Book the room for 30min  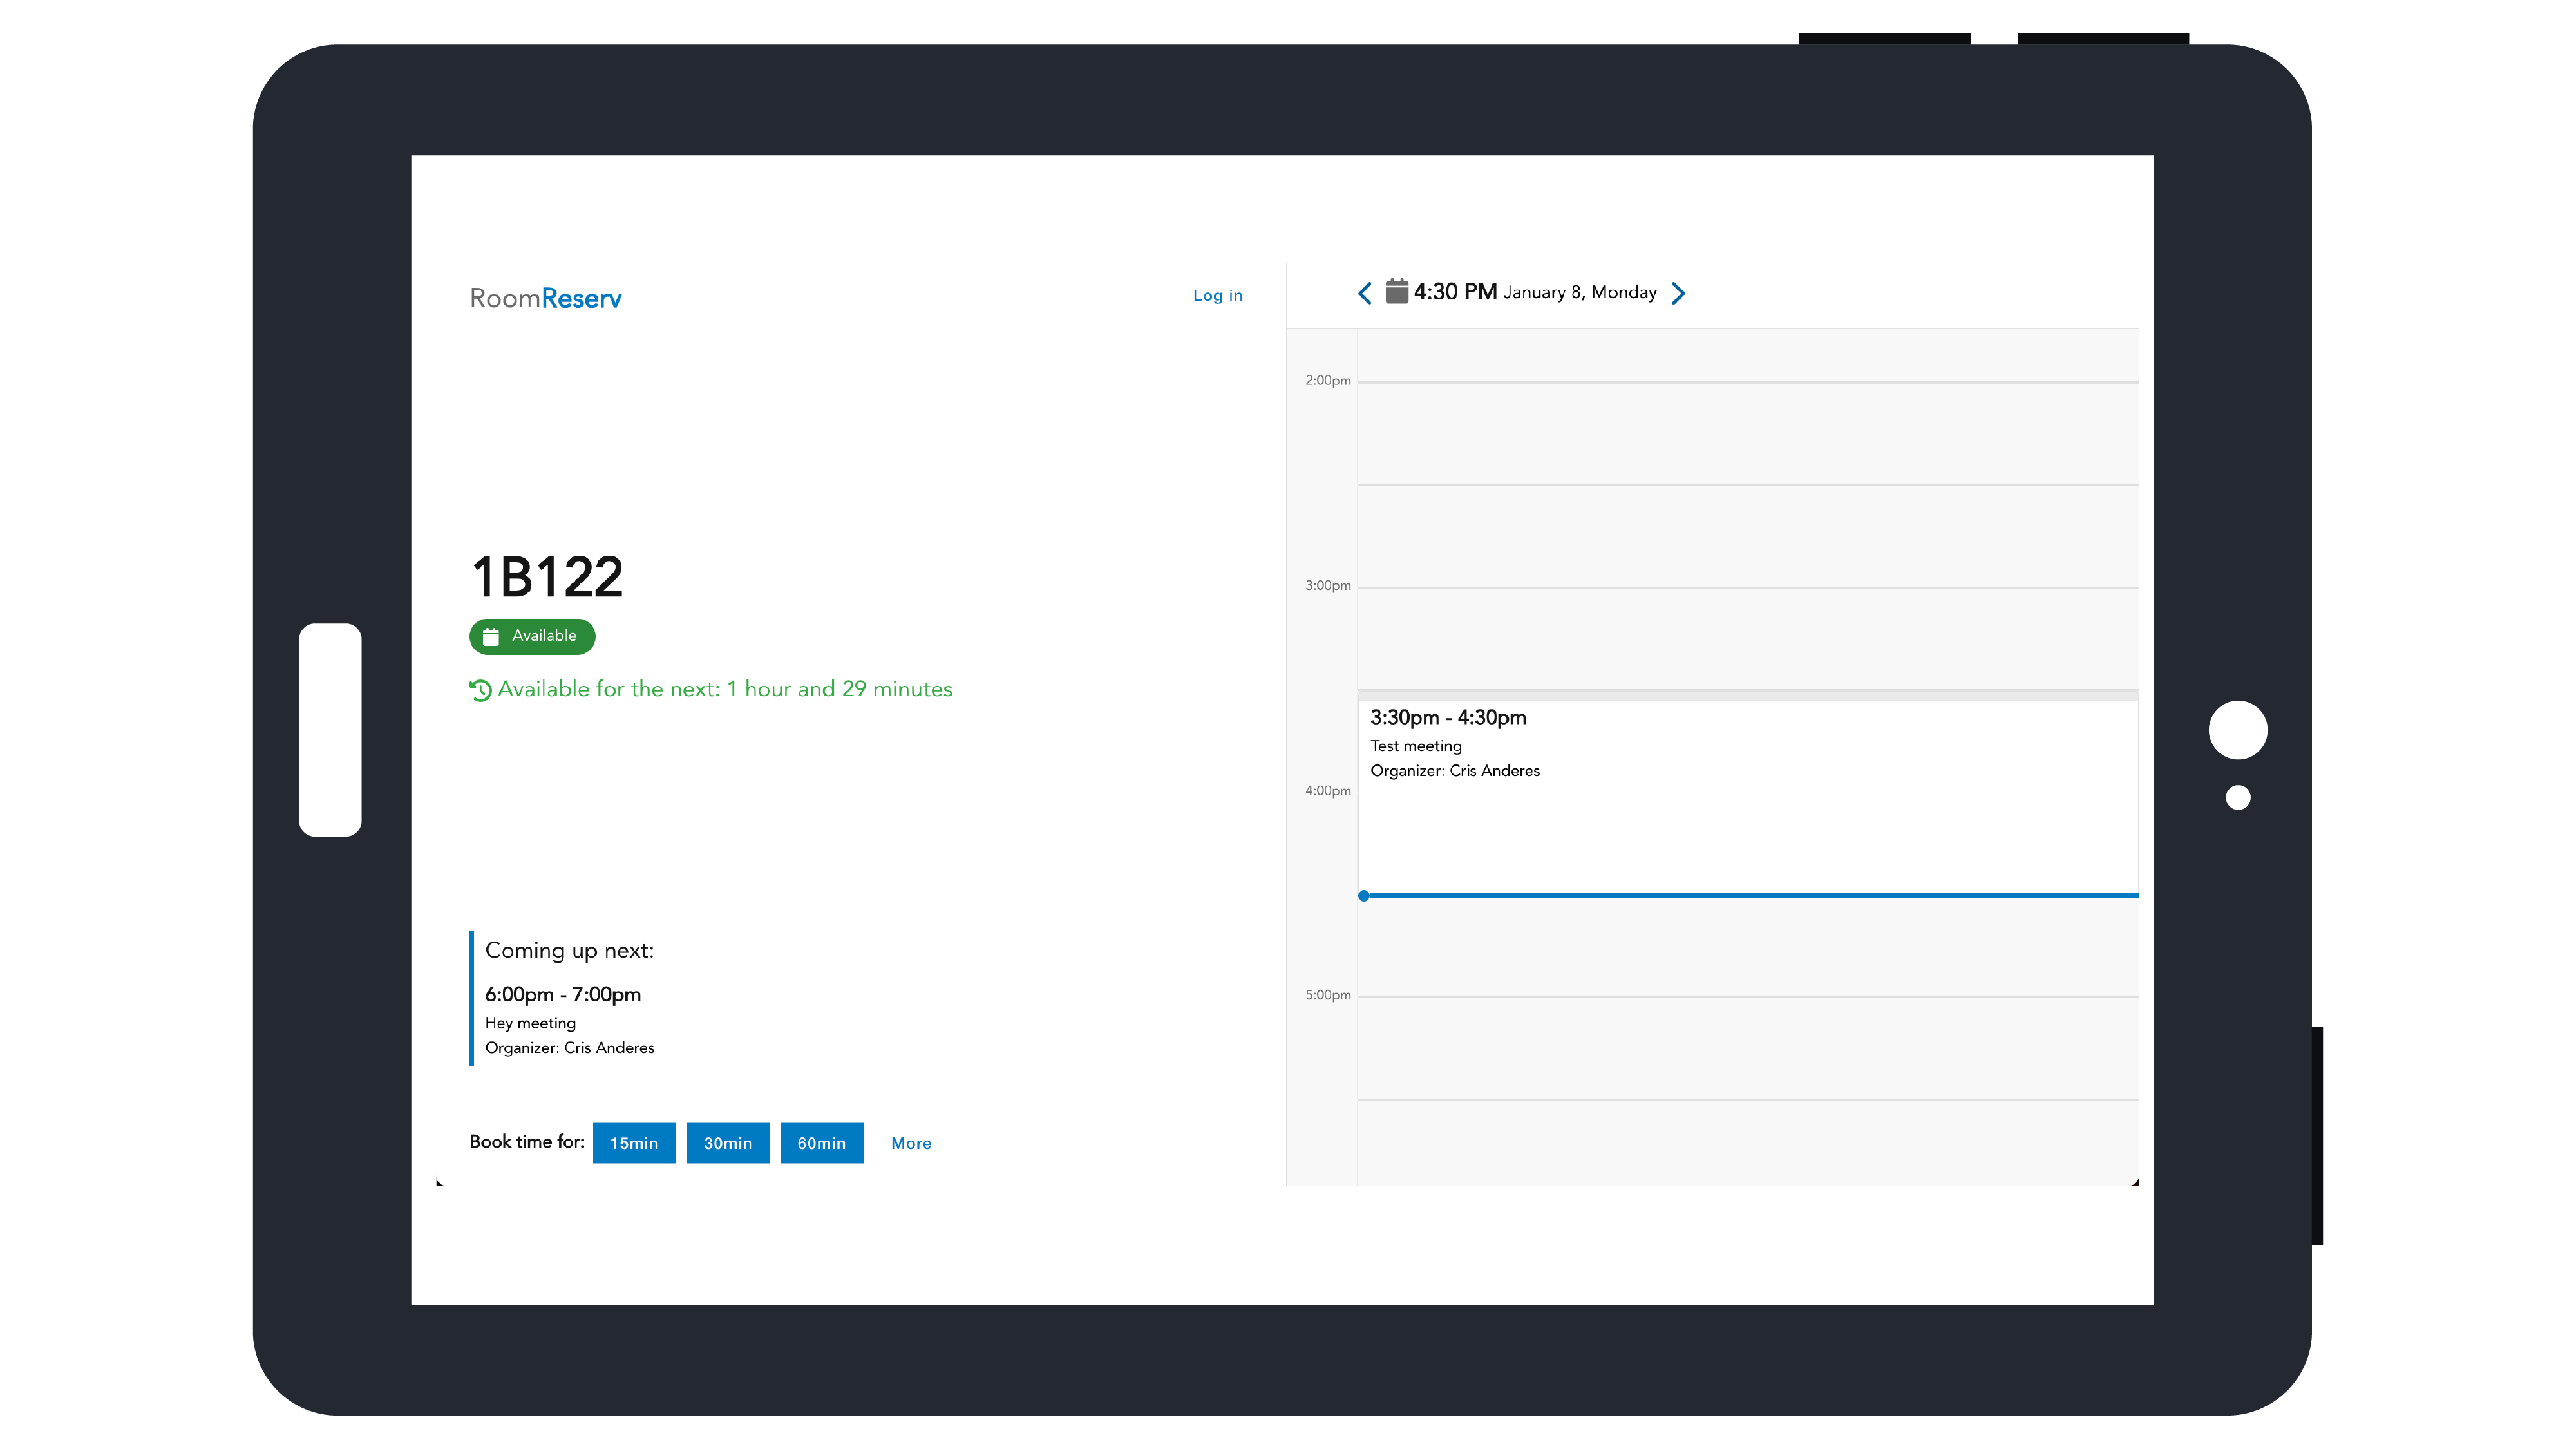728,1142
